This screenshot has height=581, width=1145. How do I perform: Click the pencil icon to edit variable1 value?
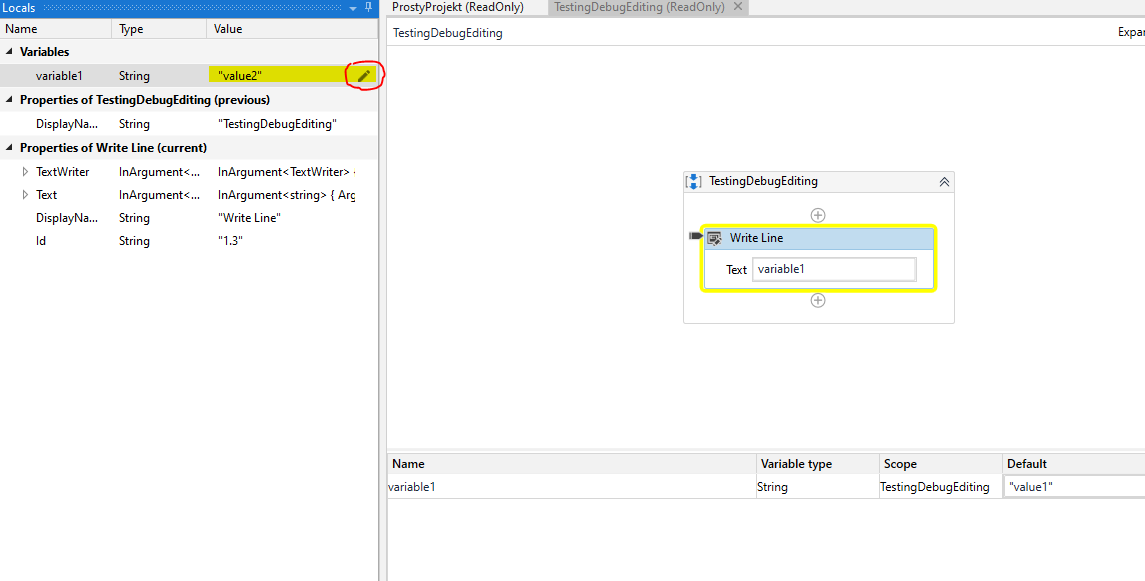pyautogui.click(x=363, y=75)
